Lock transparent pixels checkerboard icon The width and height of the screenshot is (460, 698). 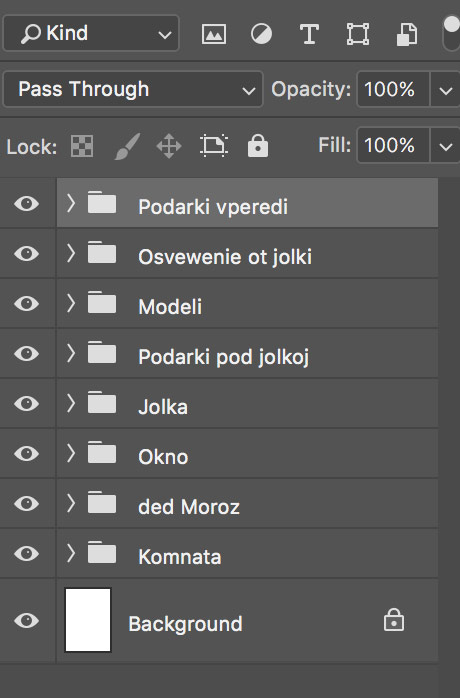click(82, 146)
